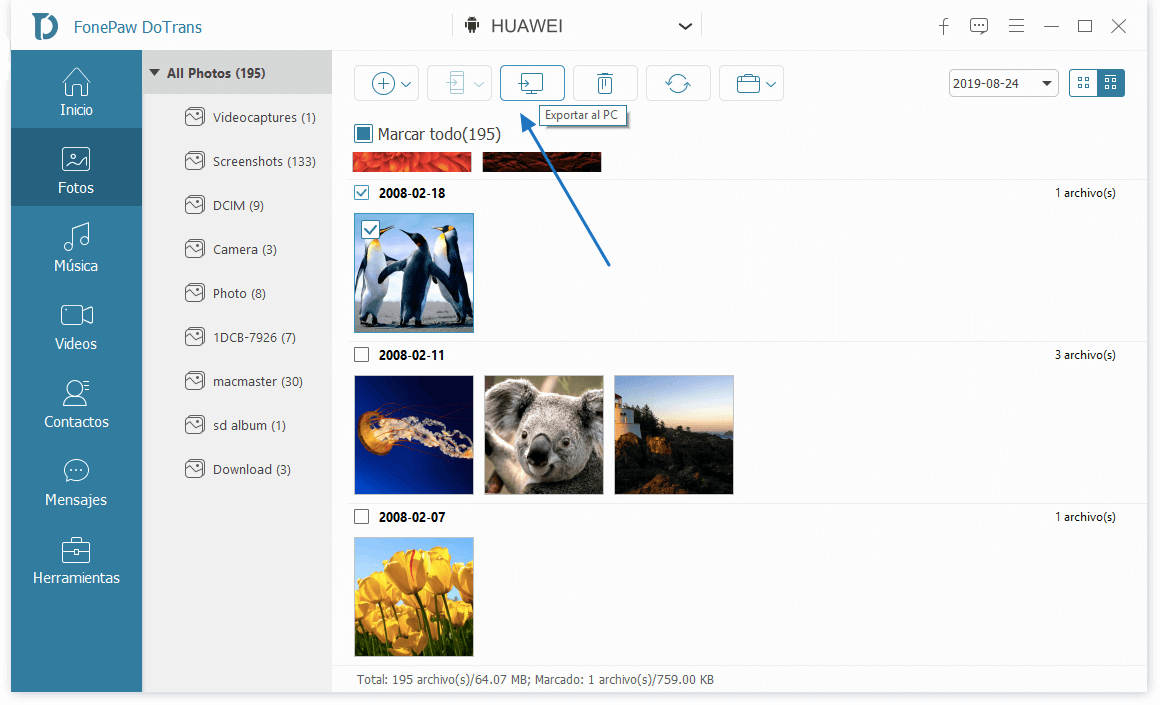Select all photos from 2008-02-11

[361, 354]
